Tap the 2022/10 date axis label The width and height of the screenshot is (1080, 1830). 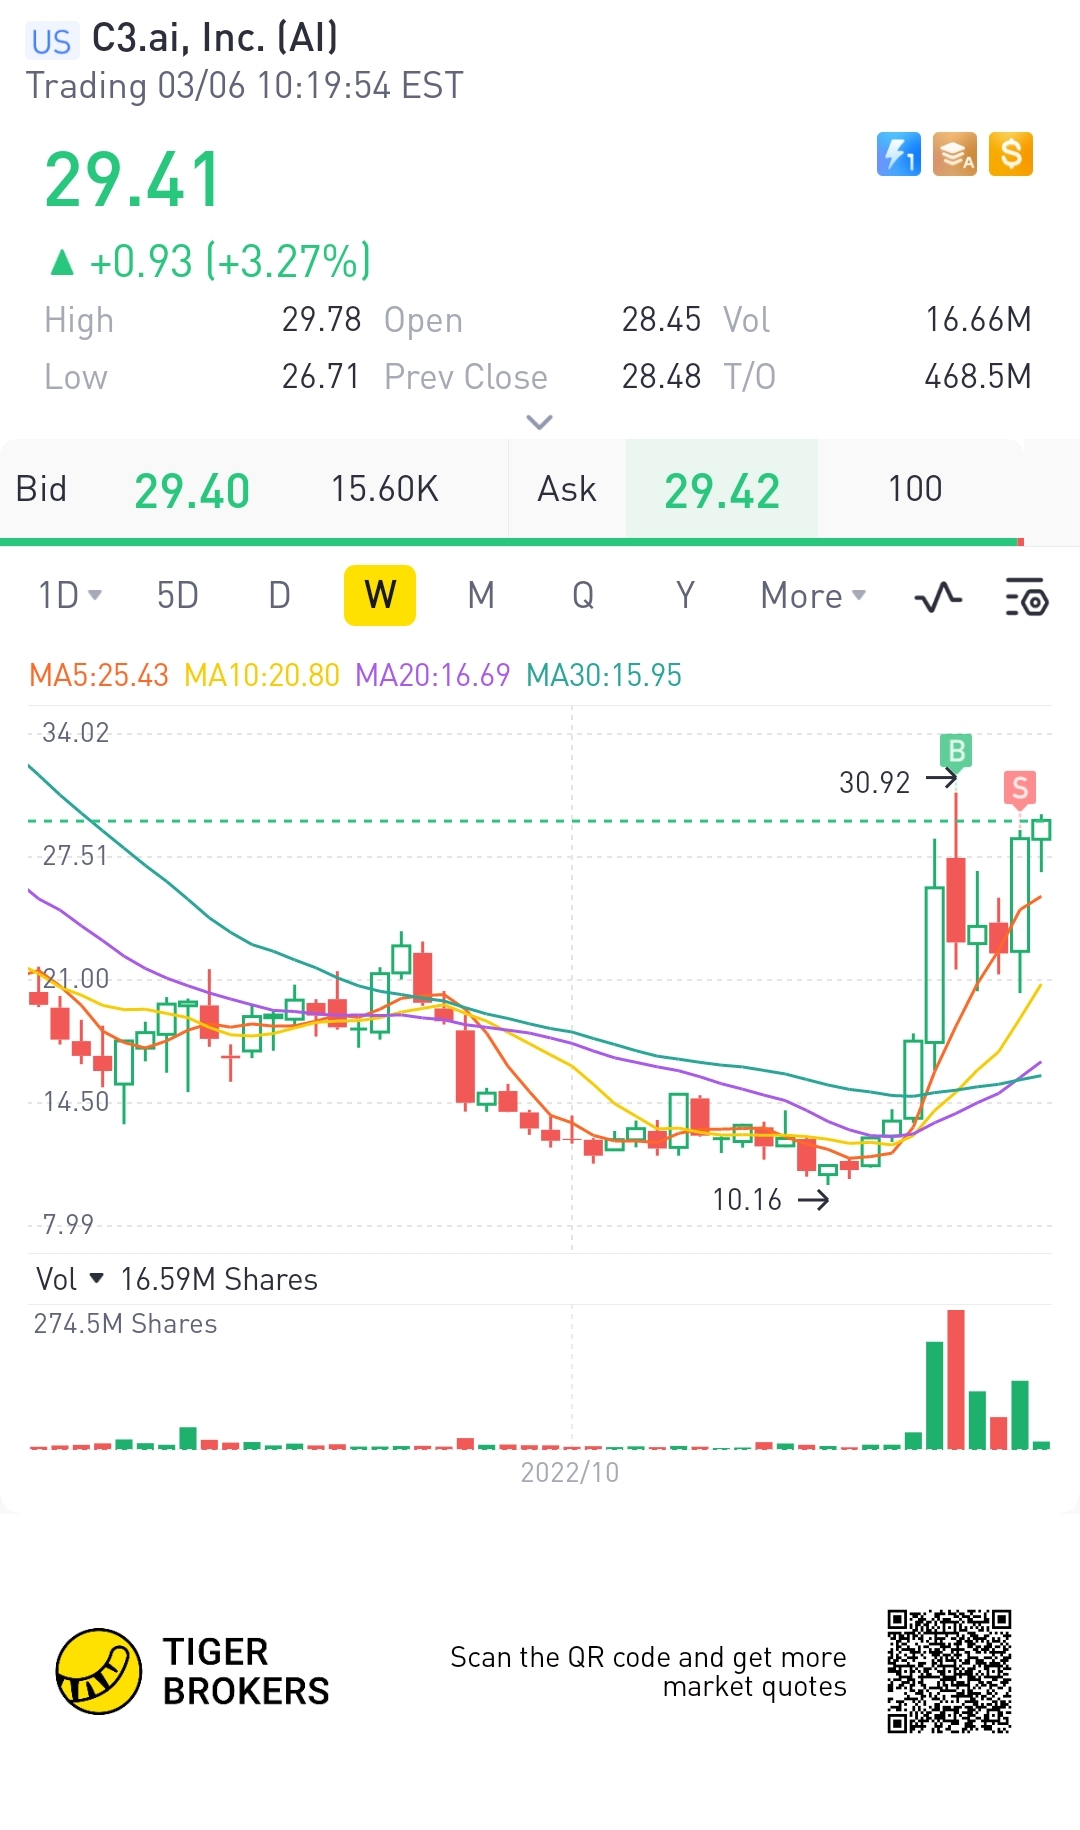pos(570,1472)
